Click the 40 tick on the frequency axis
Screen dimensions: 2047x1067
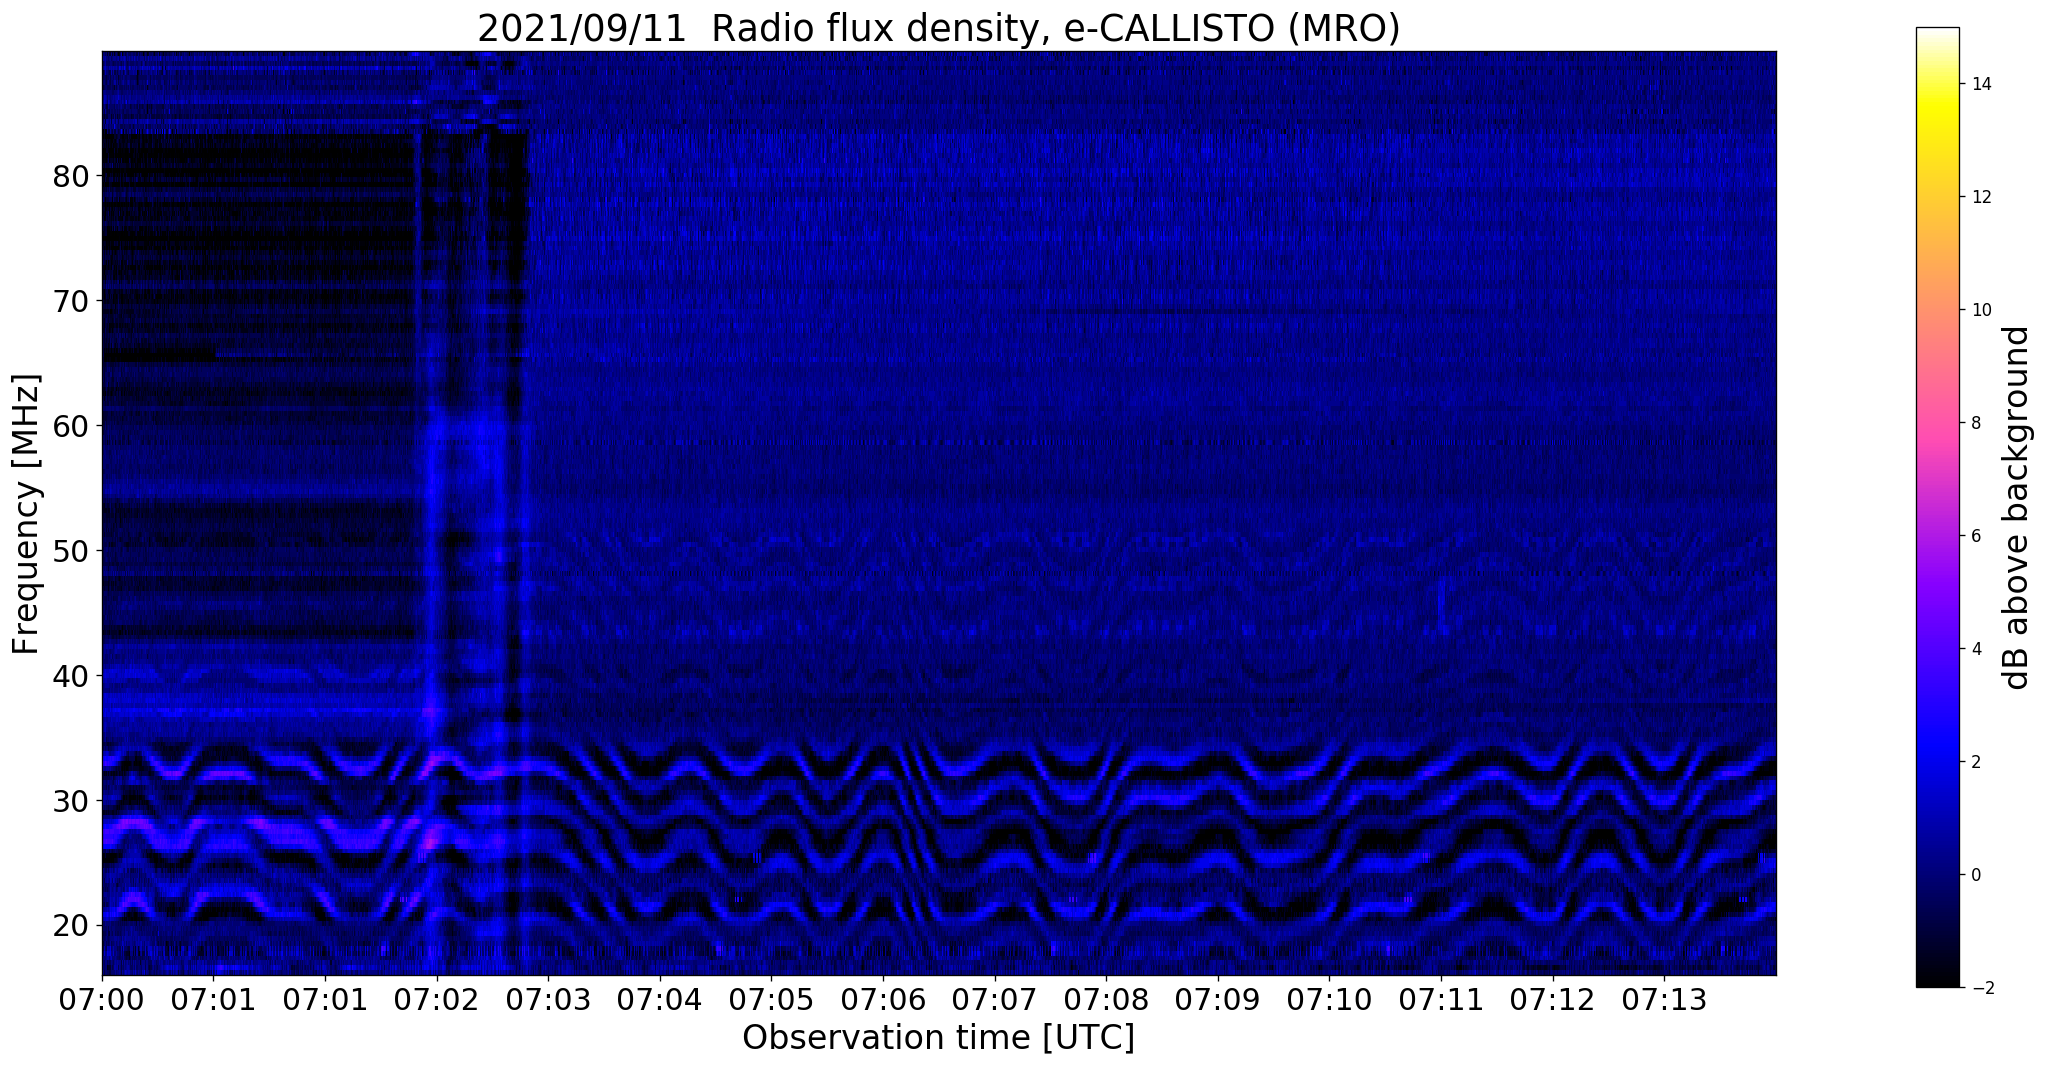(x=71, y=676)
